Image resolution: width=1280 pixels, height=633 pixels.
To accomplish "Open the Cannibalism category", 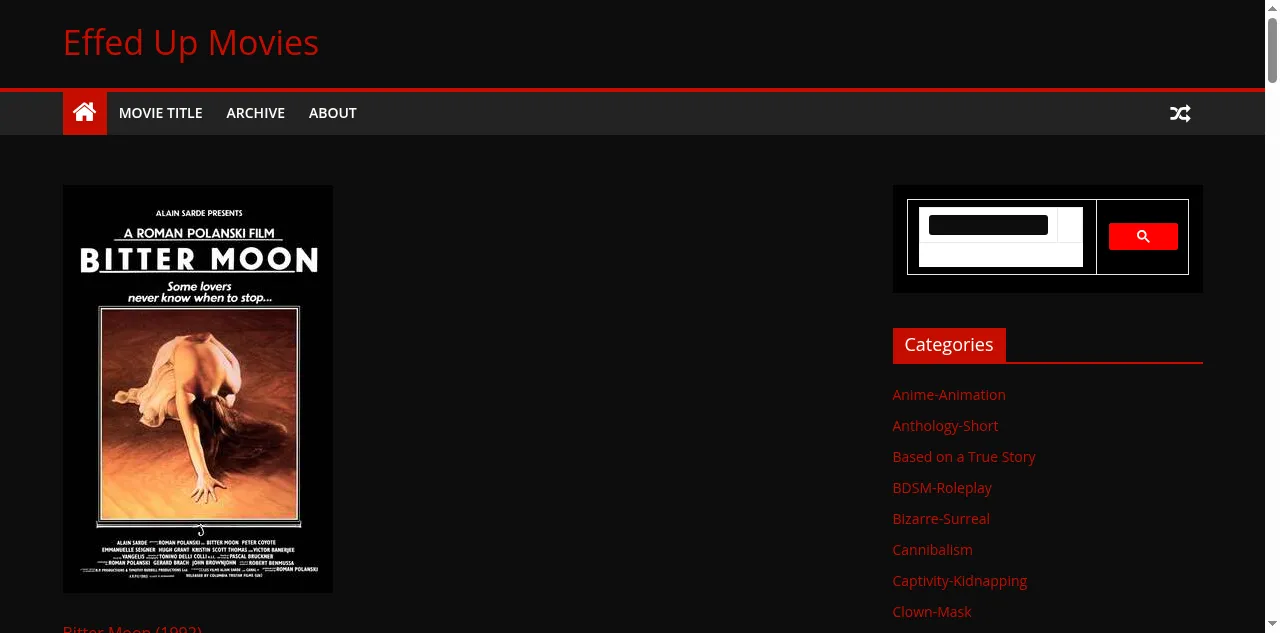I will click(932, 550).
